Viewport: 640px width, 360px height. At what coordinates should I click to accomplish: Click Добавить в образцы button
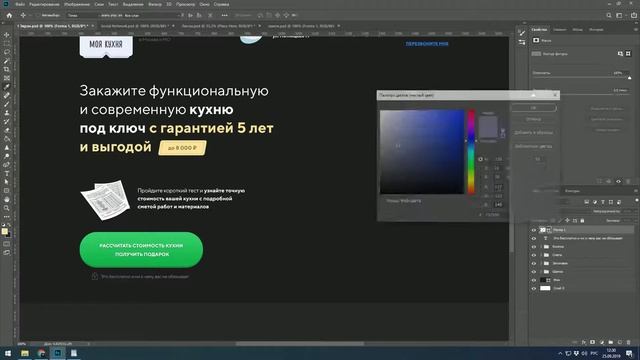tap(533, 133)
